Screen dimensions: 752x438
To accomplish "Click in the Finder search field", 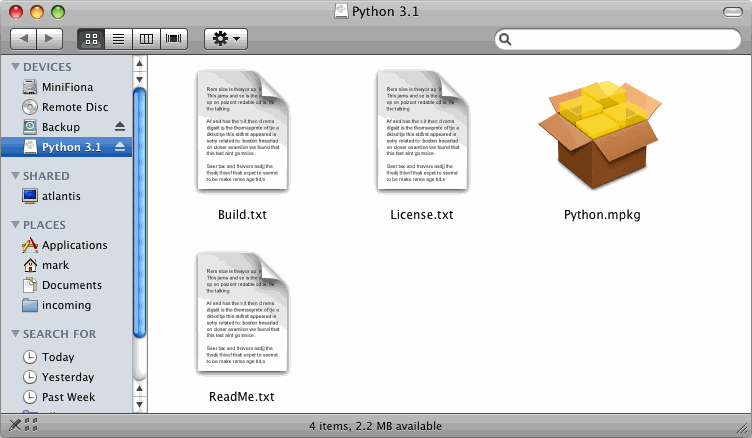I will tap(620, 39).
